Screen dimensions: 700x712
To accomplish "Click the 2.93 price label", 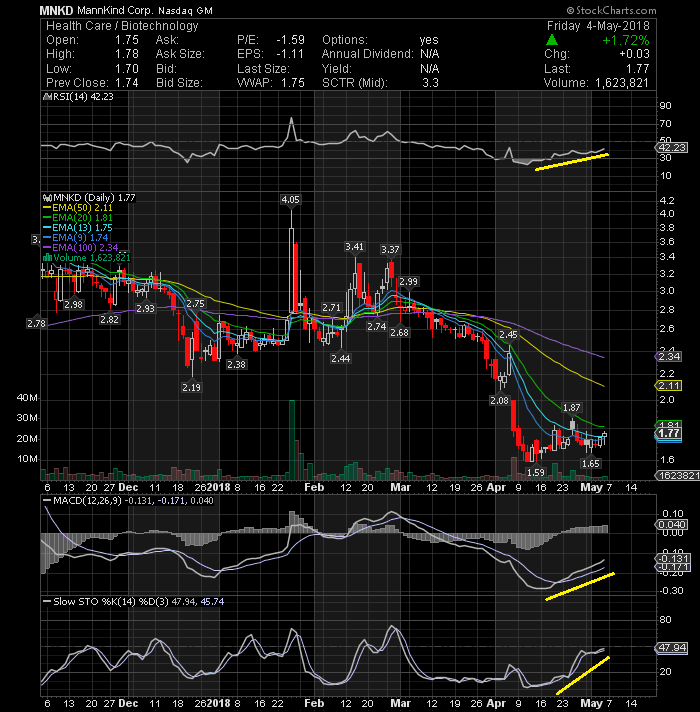I will [x=145, y=309].
